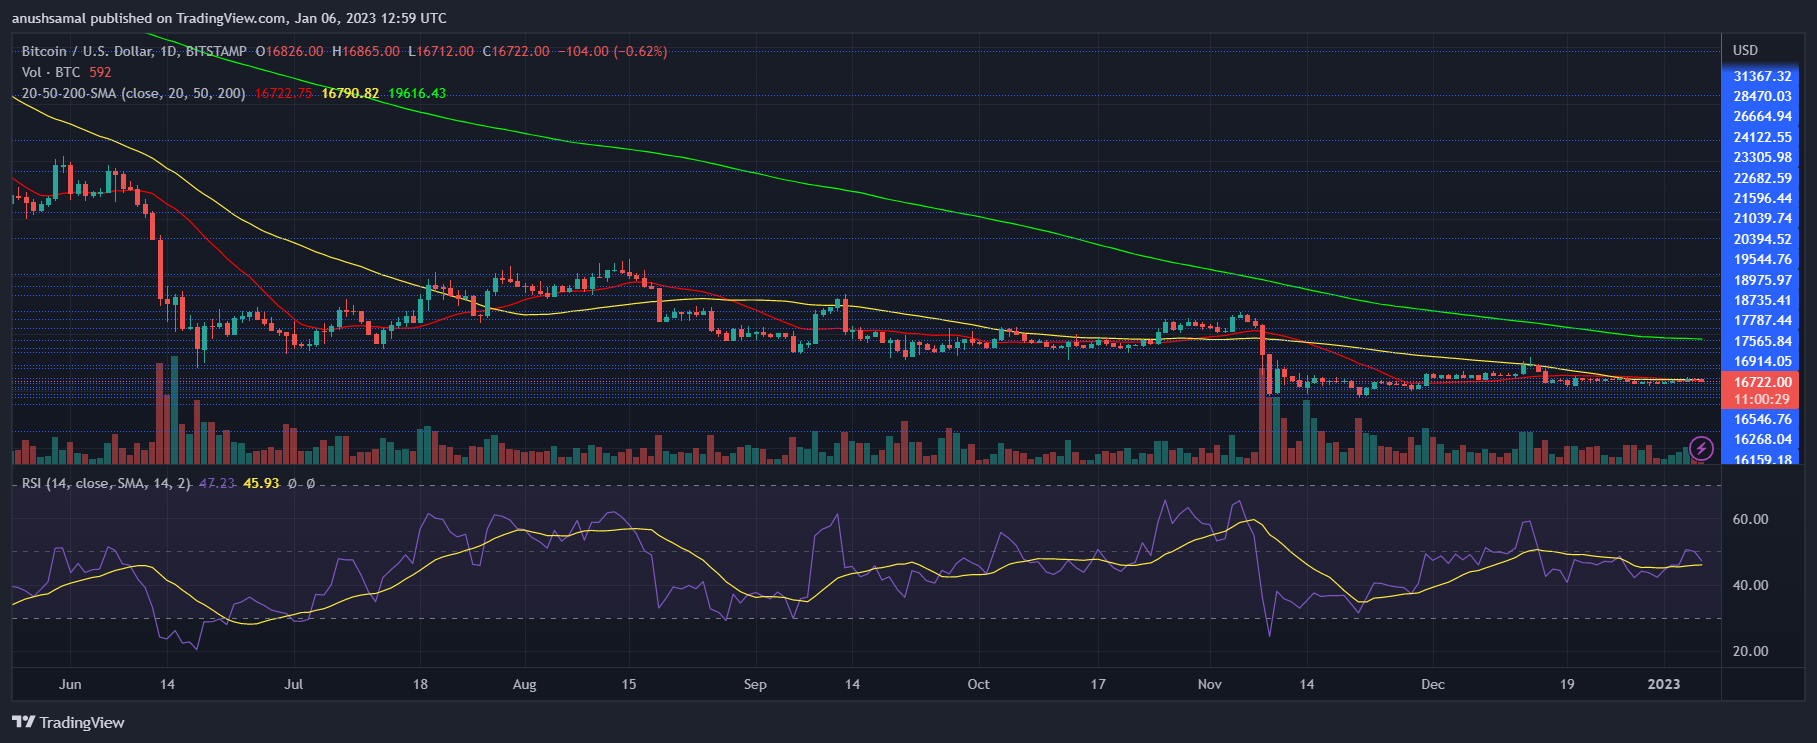Click the low price L16712.00
Screen dimensions: 1817x743
pyautogui.click(x=441, y=51)
